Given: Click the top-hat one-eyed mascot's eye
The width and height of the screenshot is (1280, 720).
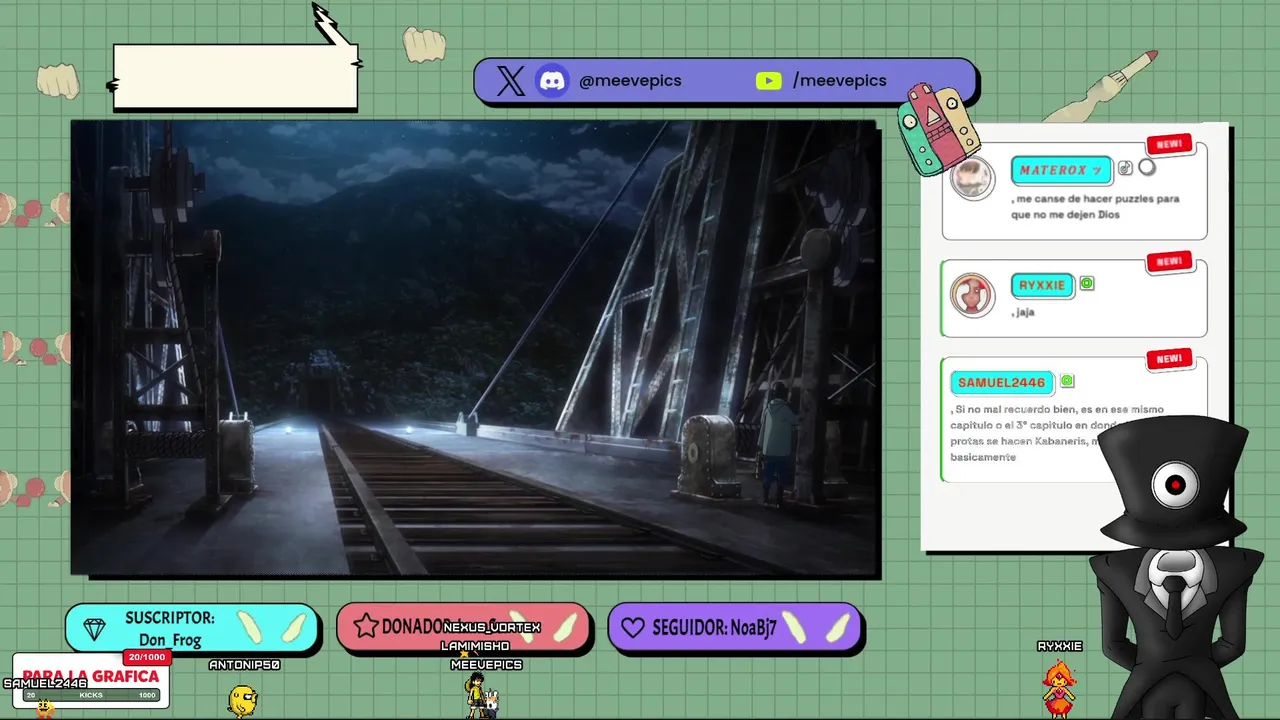Looking at the screenshot, I should tap(1175, 486).
